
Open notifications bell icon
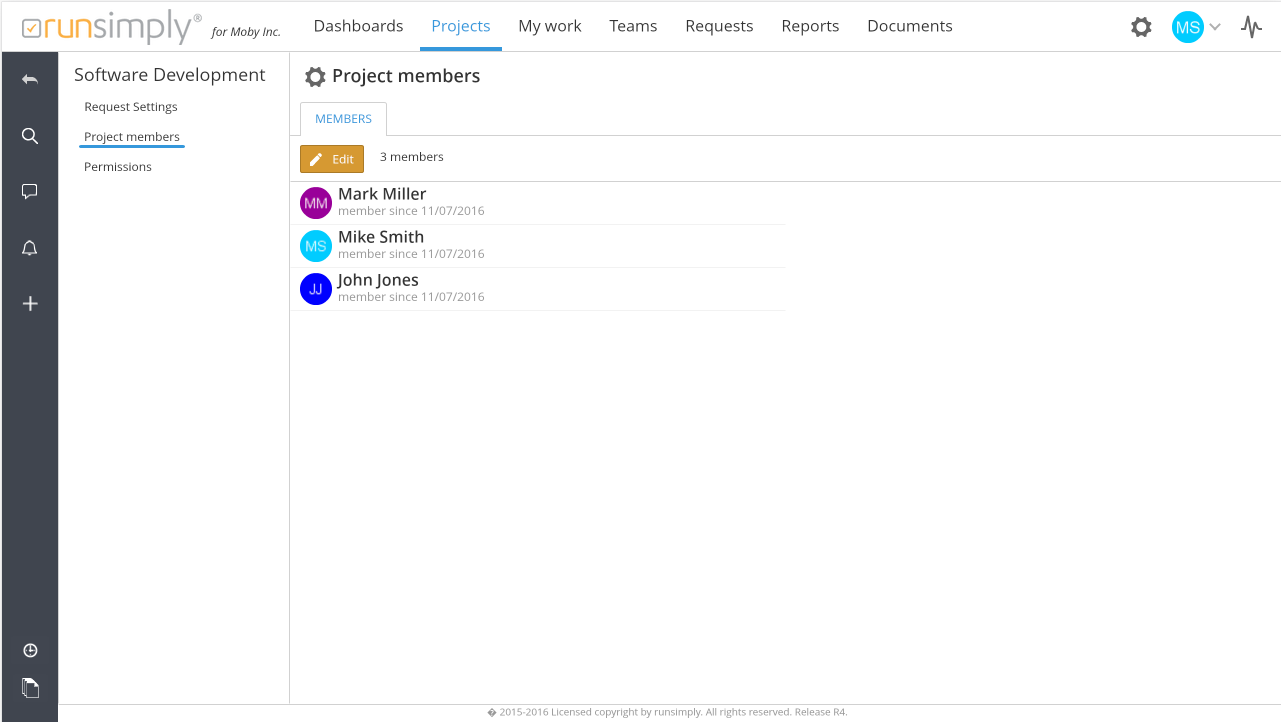(x=30, y=248)
